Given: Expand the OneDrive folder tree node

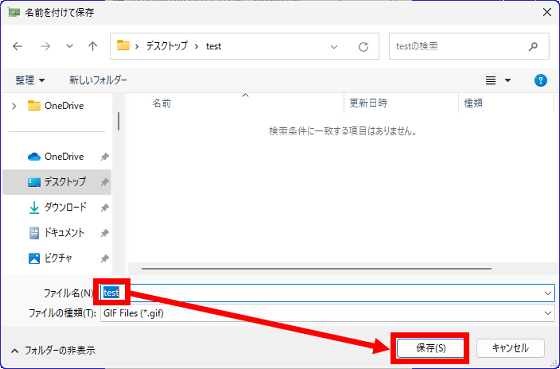Looking at the screenshot, I should click(x=14, y=106).
